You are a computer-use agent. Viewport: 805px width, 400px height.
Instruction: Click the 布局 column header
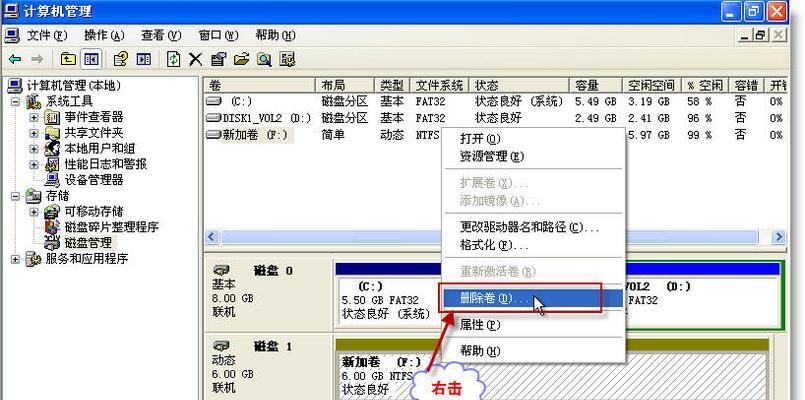(344, 85)
